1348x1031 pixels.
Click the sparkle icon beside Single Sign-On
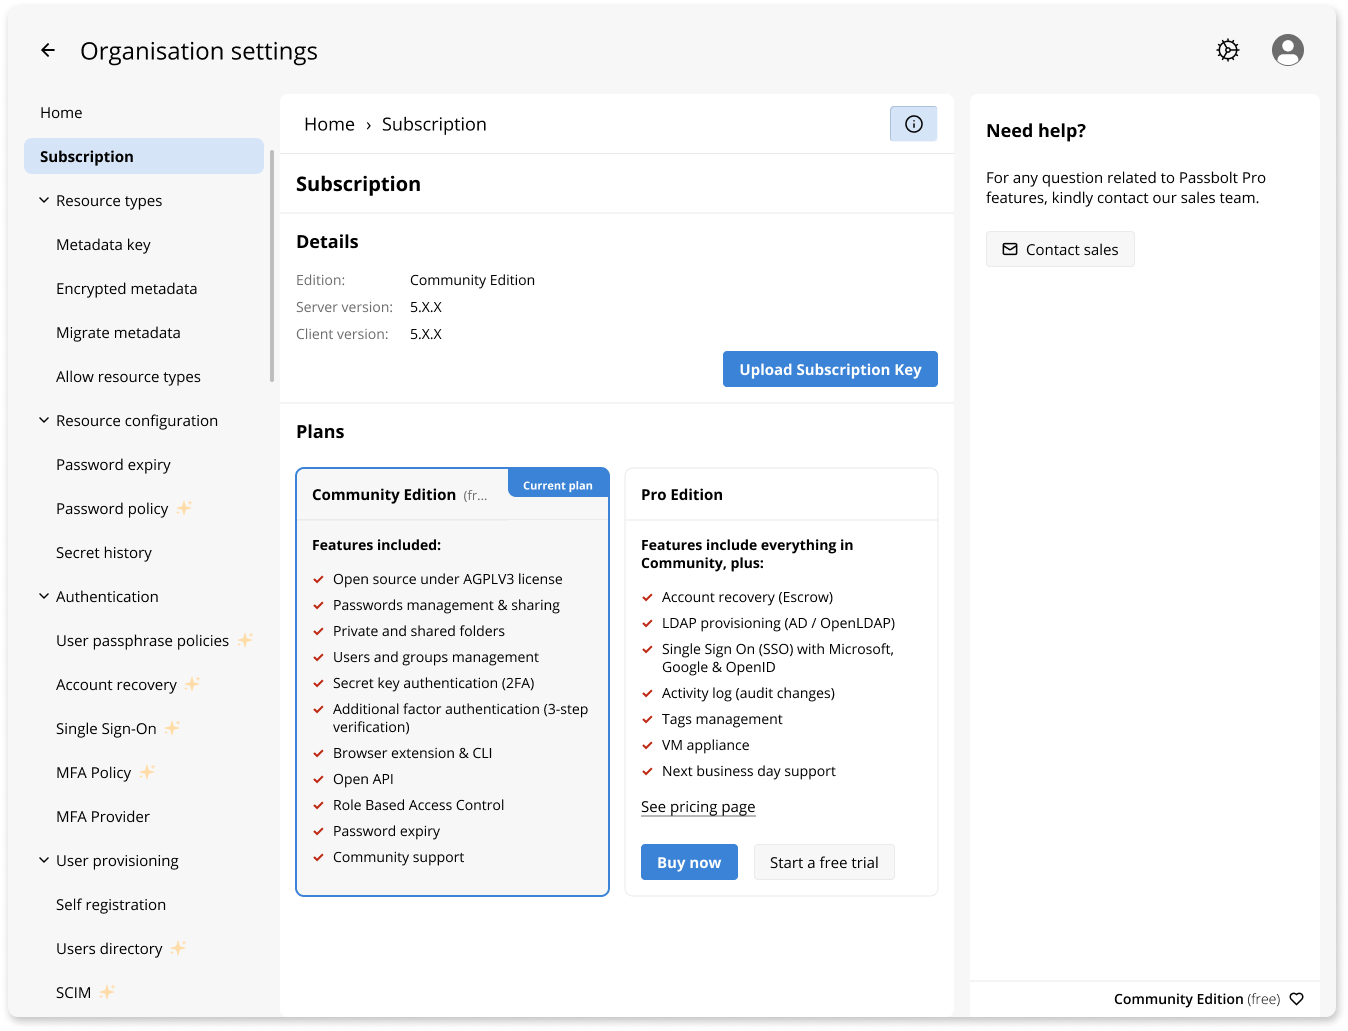(172, 728)
